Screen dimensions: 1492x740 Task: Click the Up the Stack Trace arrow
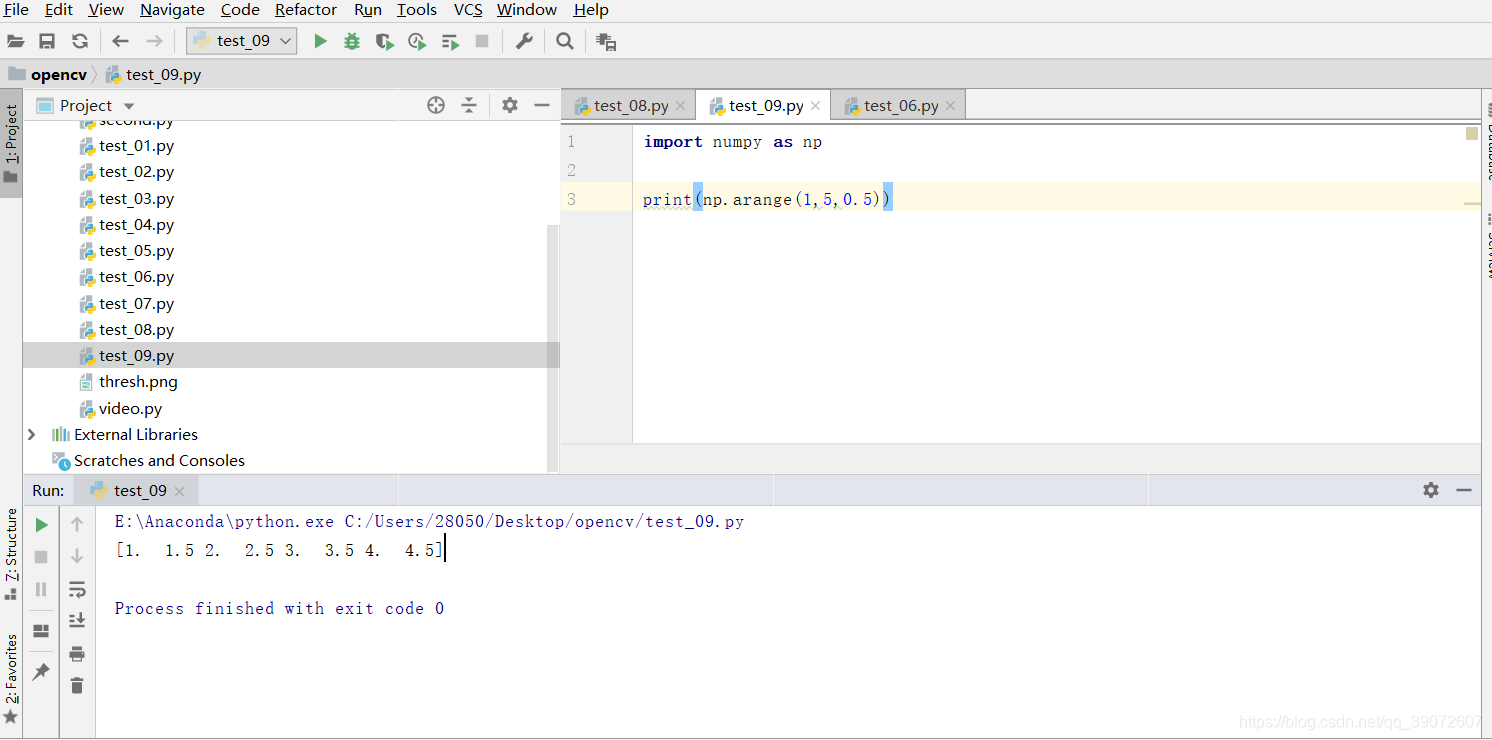pos(77,524)
